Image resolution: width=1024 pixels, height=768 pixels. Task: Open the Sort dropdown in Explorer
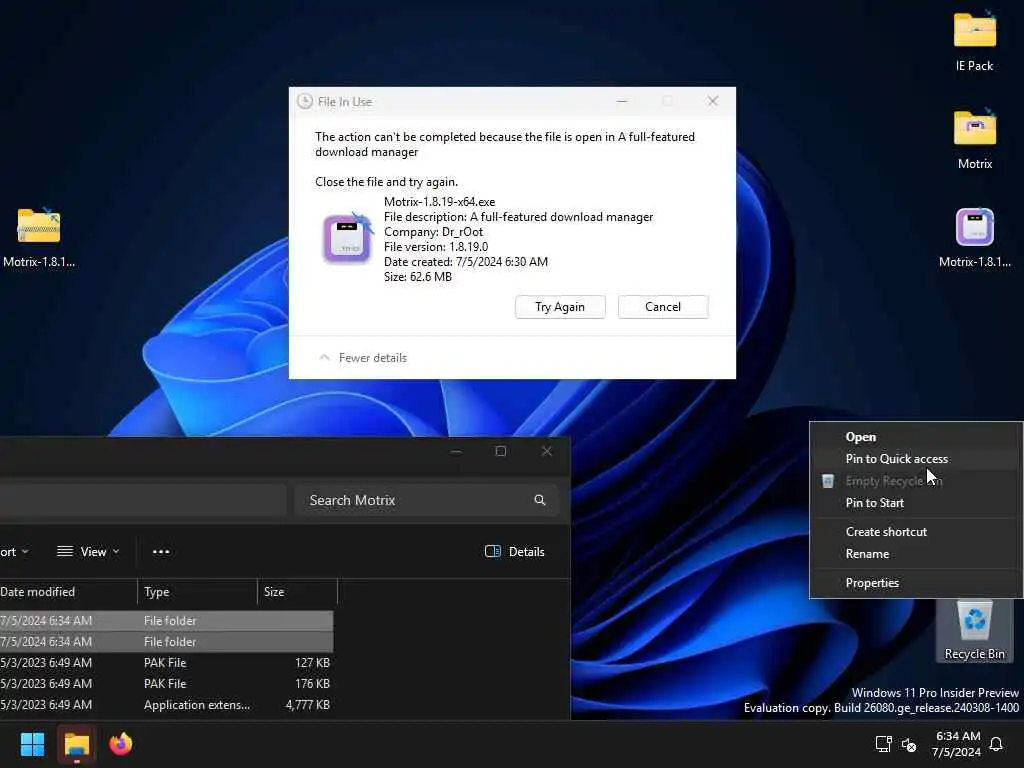(14, 552)
